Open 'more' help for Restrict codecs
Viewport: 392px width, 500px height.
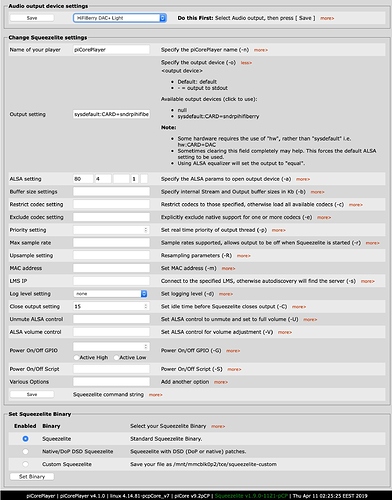click(x=356, y=205)
